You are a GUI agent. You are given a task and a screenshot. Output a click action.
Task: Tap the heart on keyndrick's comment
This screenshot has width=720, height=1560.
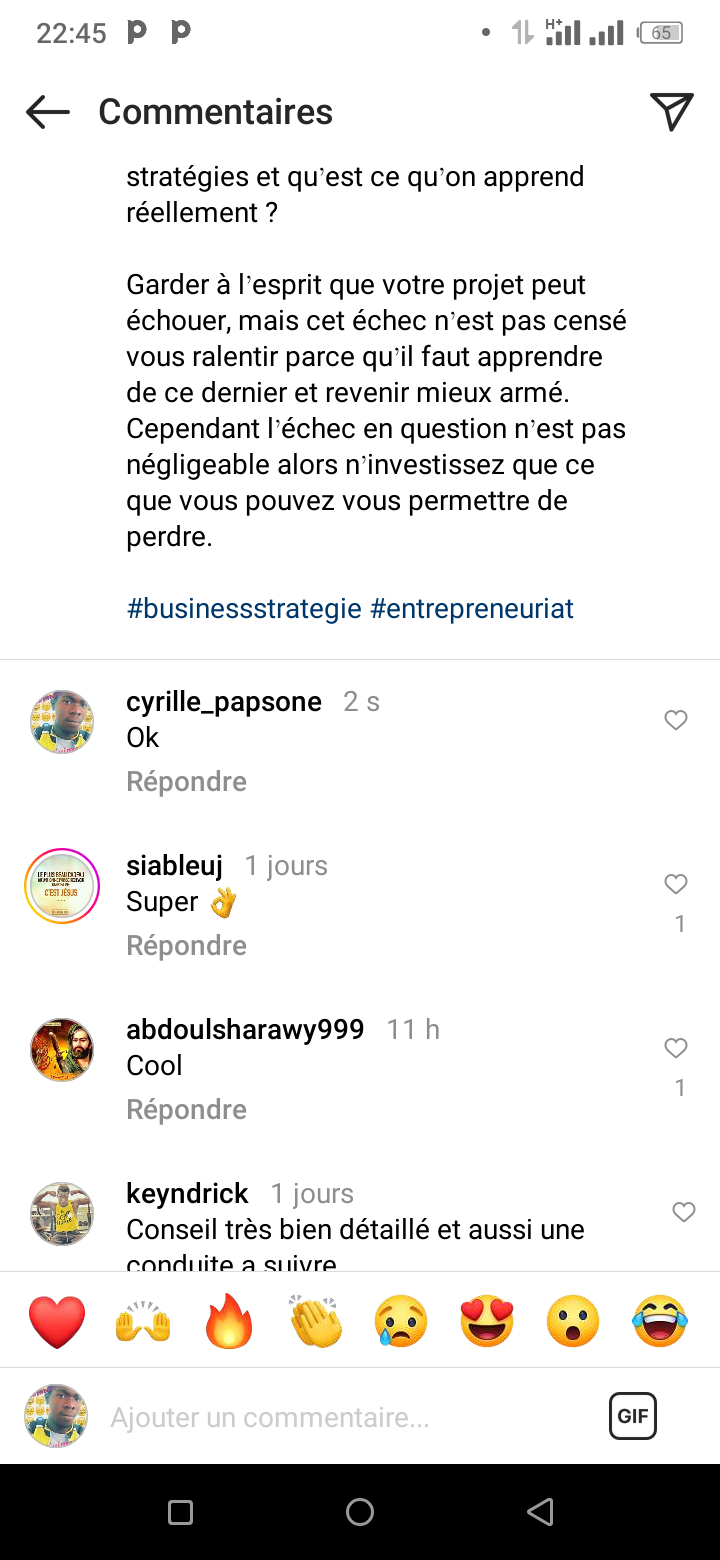(x=683, y=1212)
